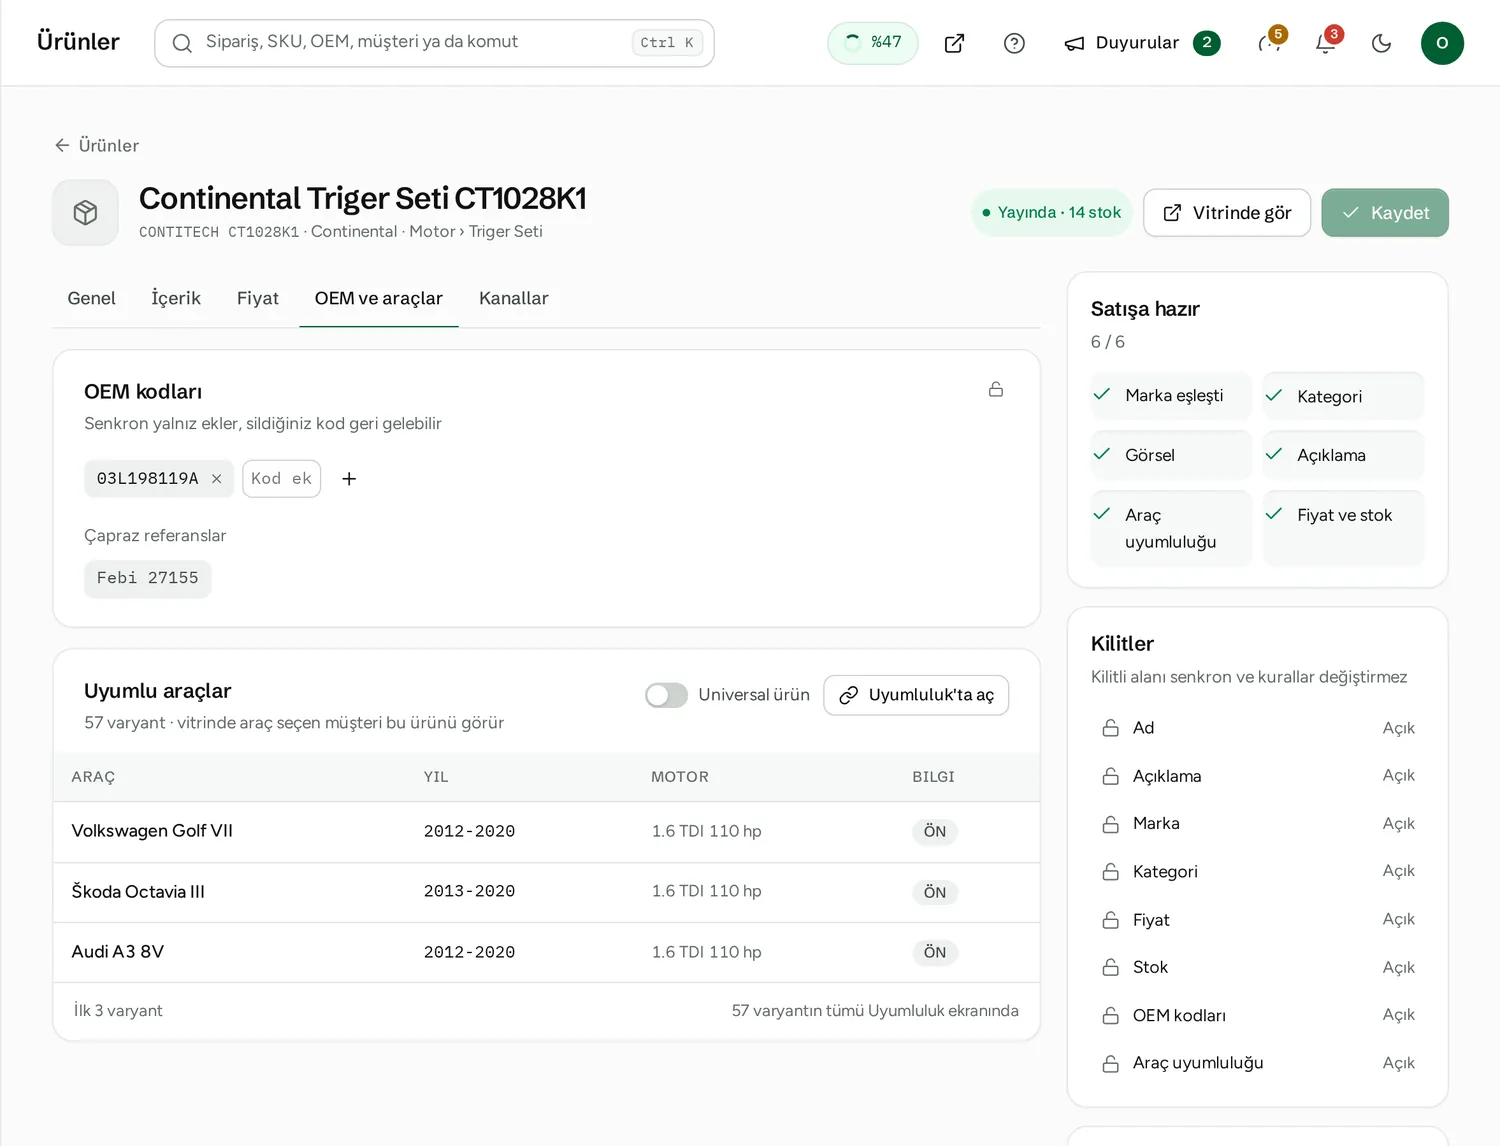The width and height of the screenshot is (1500, 1146).
Task: Click the plus icon to add code
Action: 349,479
